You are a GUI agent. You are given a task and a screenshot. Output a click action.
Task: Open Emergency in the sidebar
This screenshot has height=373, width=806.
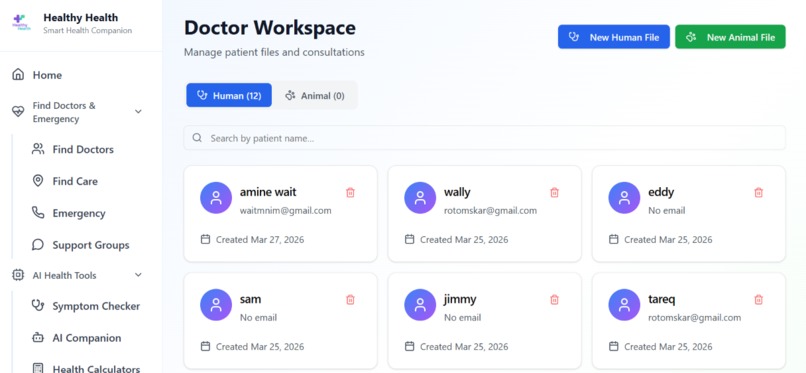pos(79,213)
